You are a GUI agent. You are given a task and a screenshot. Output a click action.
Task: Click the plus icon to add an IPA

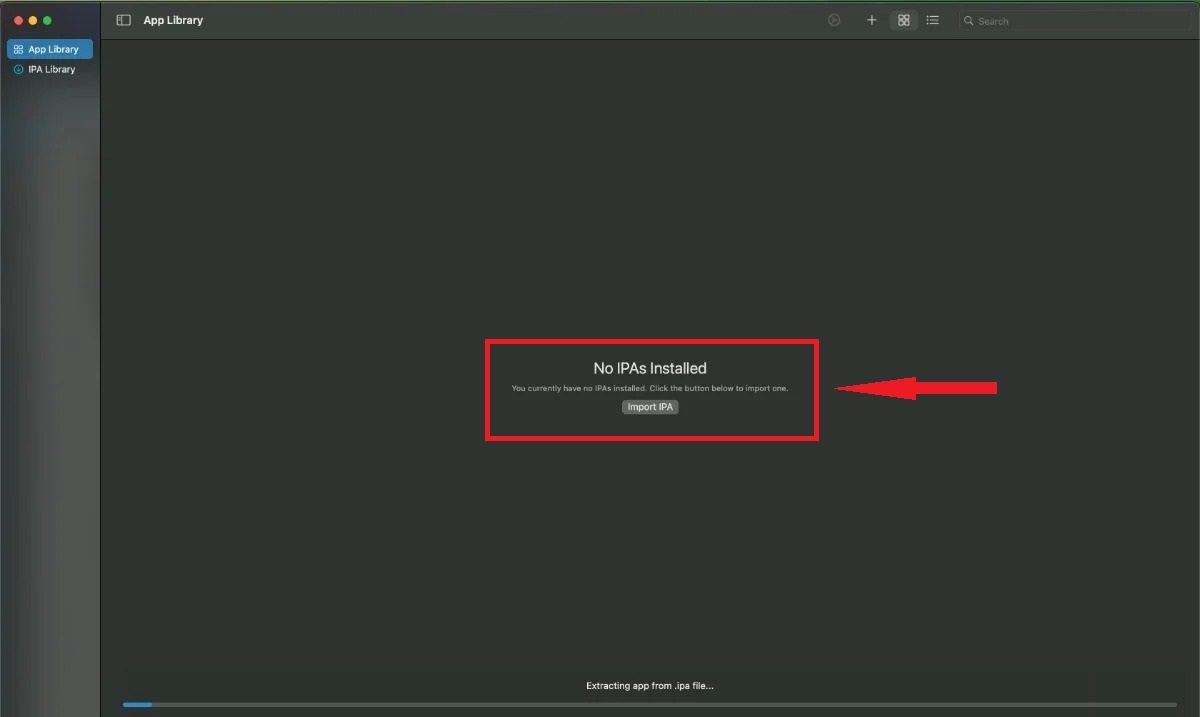tap(871, 20)
